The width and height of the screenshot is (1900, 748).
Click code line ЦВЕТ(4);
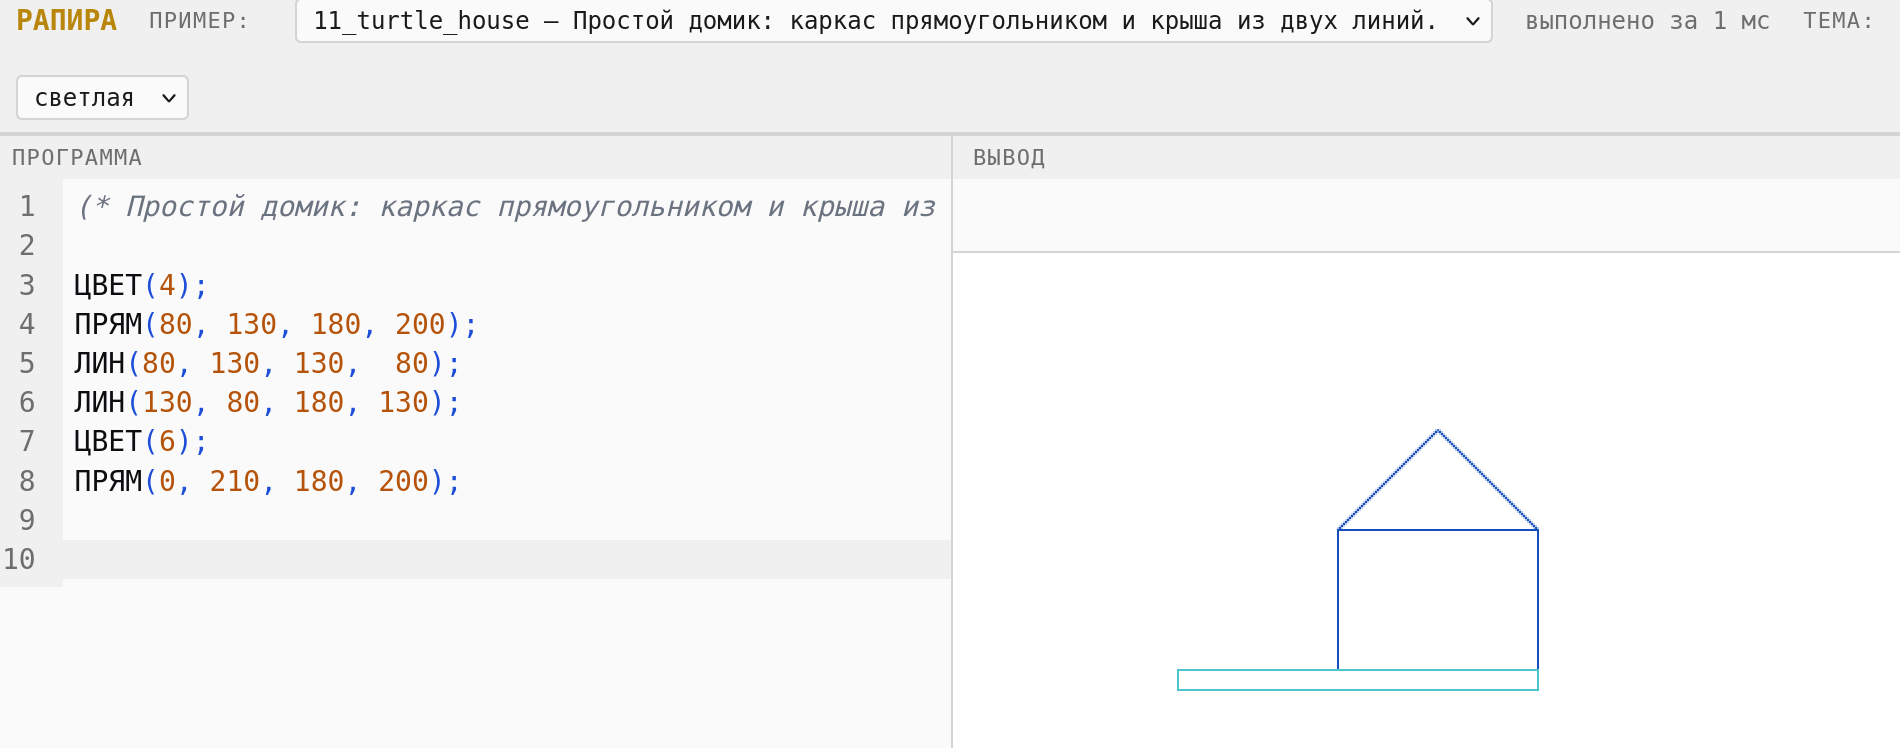(141, 285)
